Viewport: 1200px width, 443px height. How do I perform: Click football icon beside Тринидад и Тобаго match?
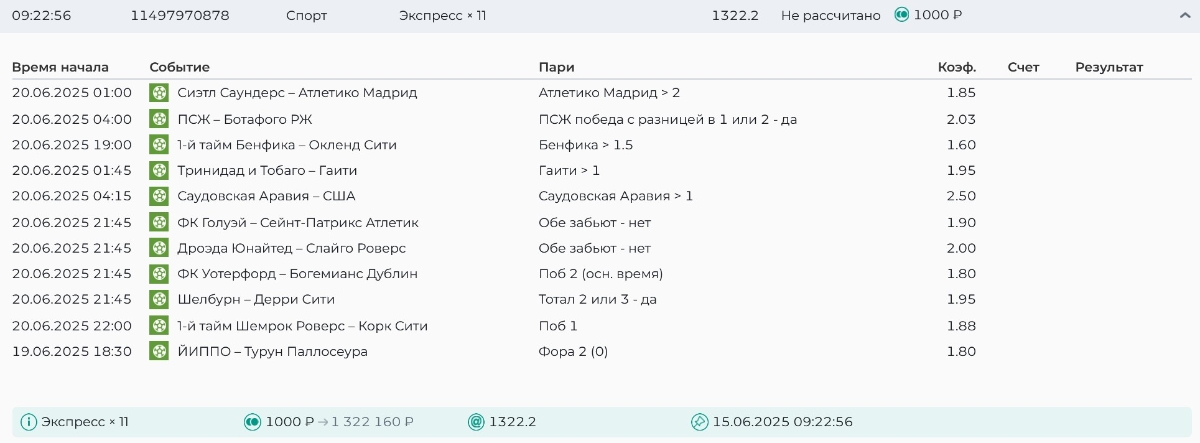click(x=159, y=170)
